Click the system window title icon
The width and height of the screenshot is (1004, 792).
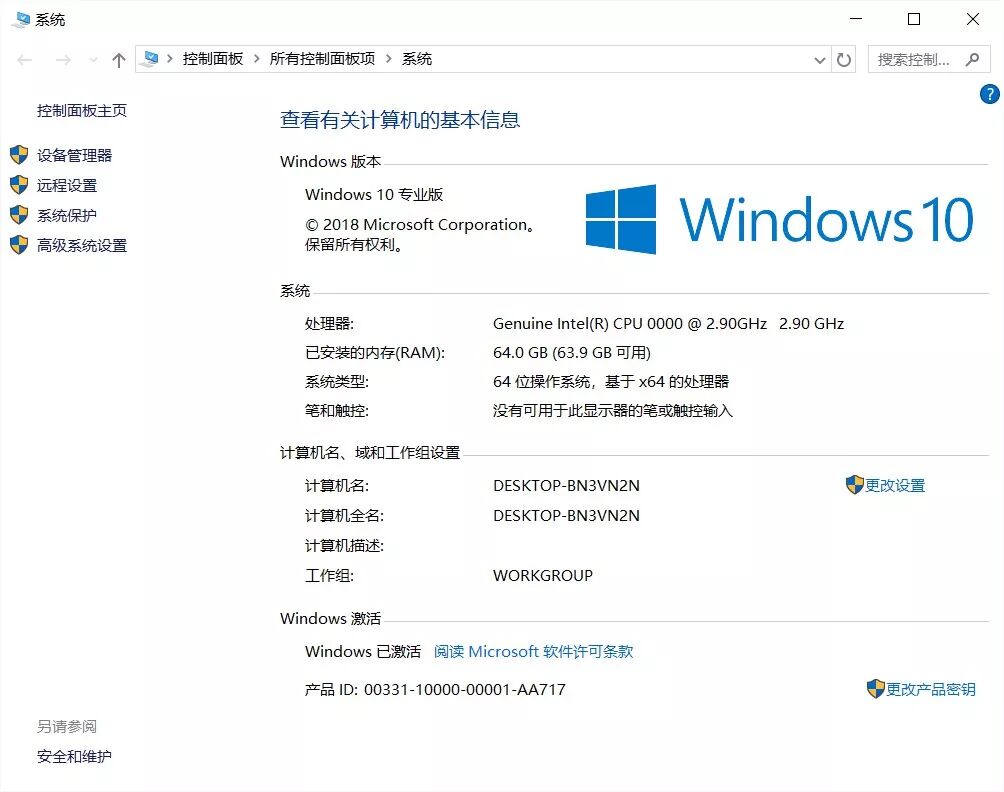coord(20,19)
